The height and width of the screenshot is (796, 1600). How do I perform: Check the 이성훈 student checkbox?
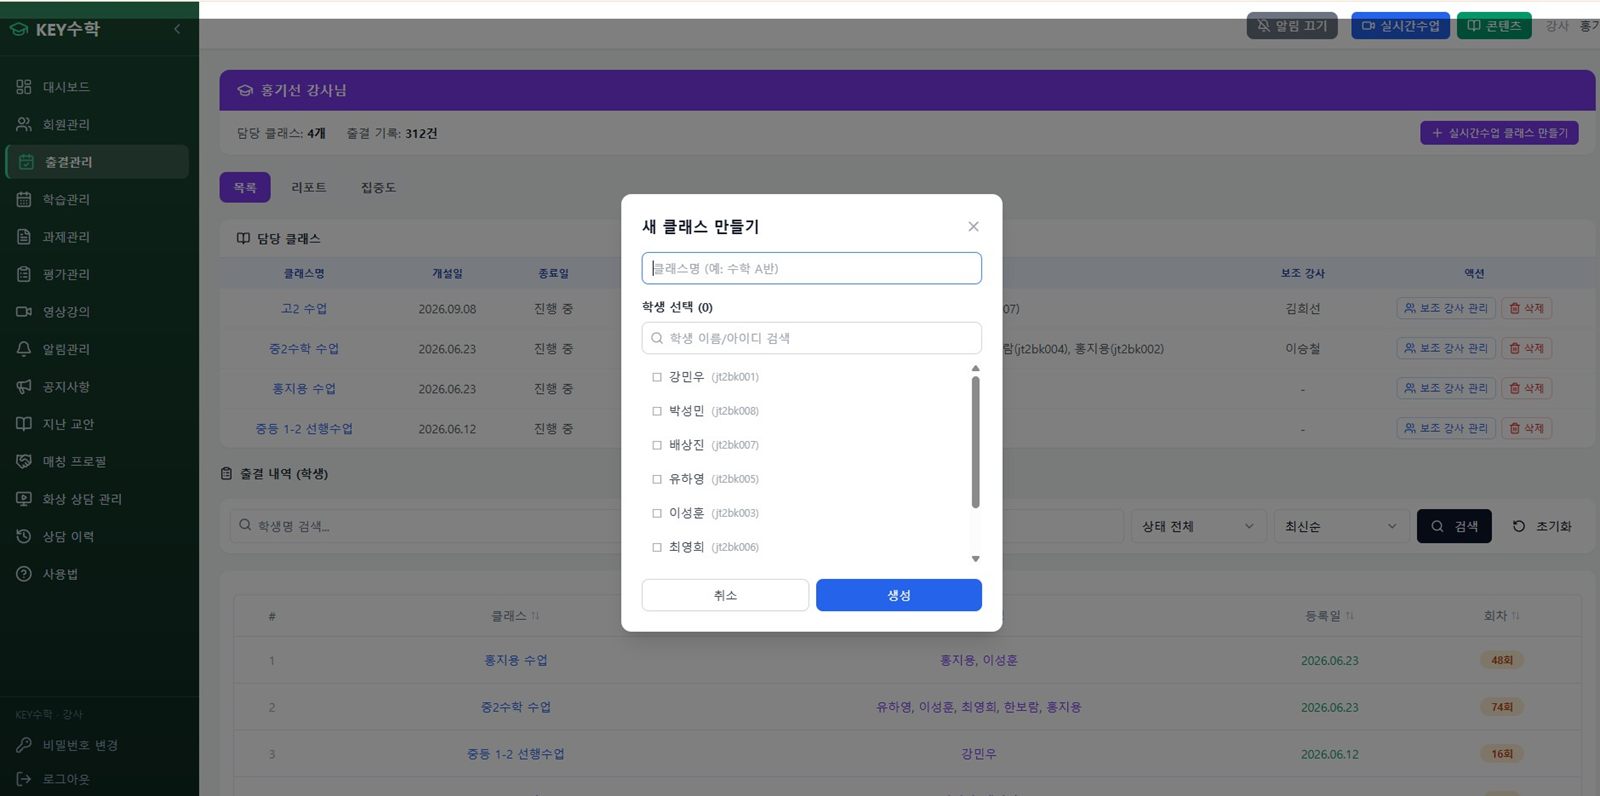point(657,513)
